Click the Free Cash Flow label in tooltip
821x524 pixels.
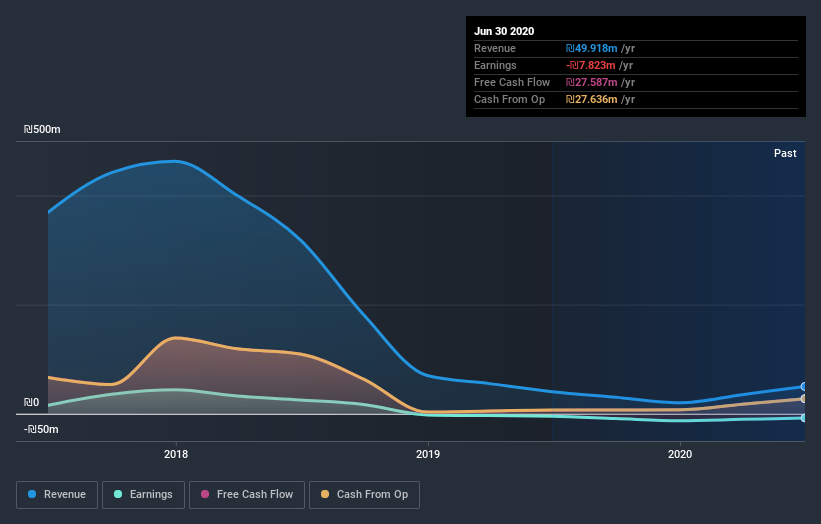[512, 82]
